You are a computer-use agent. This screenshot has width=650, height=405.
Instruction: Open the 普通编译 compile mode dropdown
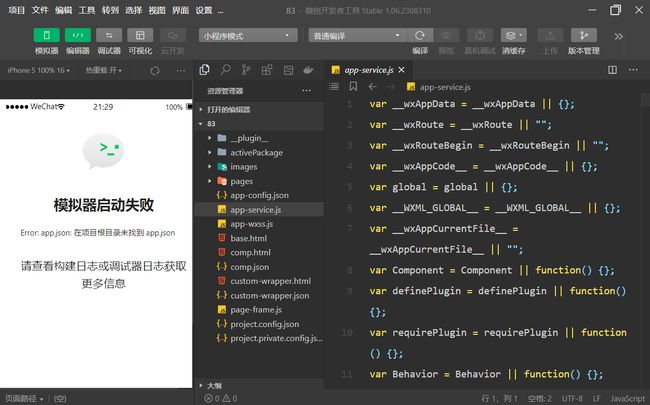[x=358, y=36]
